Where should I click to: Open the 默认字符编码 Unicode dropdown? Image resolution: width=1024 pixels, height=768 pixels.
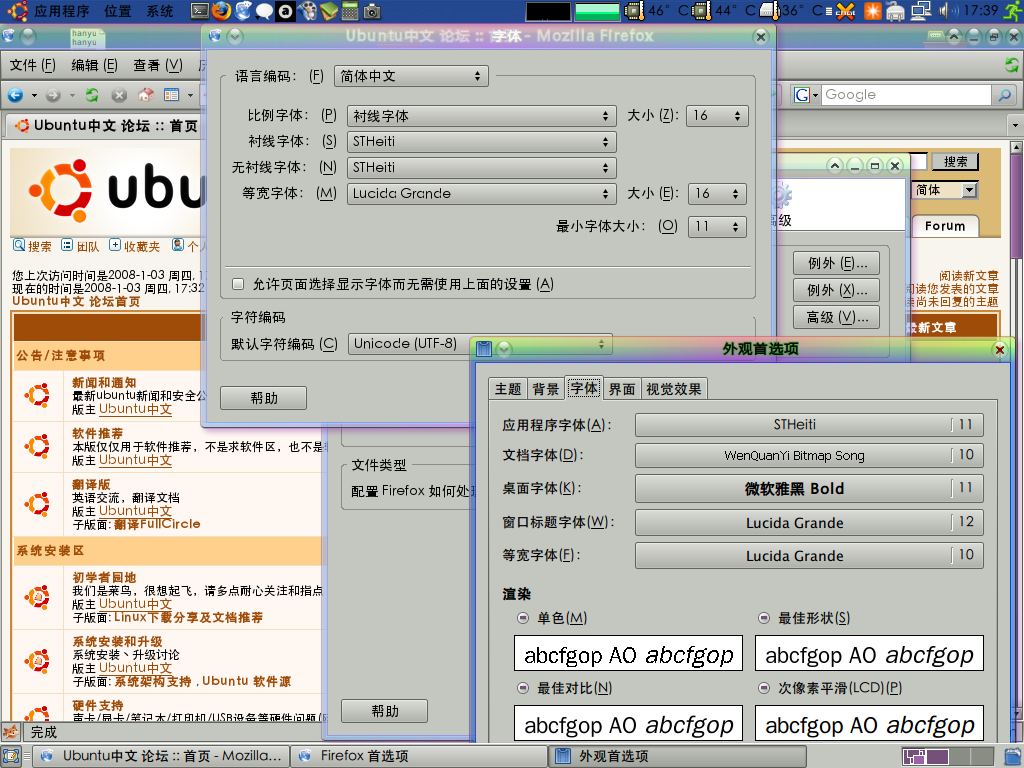pyautogui.click(x=480, y=344)
